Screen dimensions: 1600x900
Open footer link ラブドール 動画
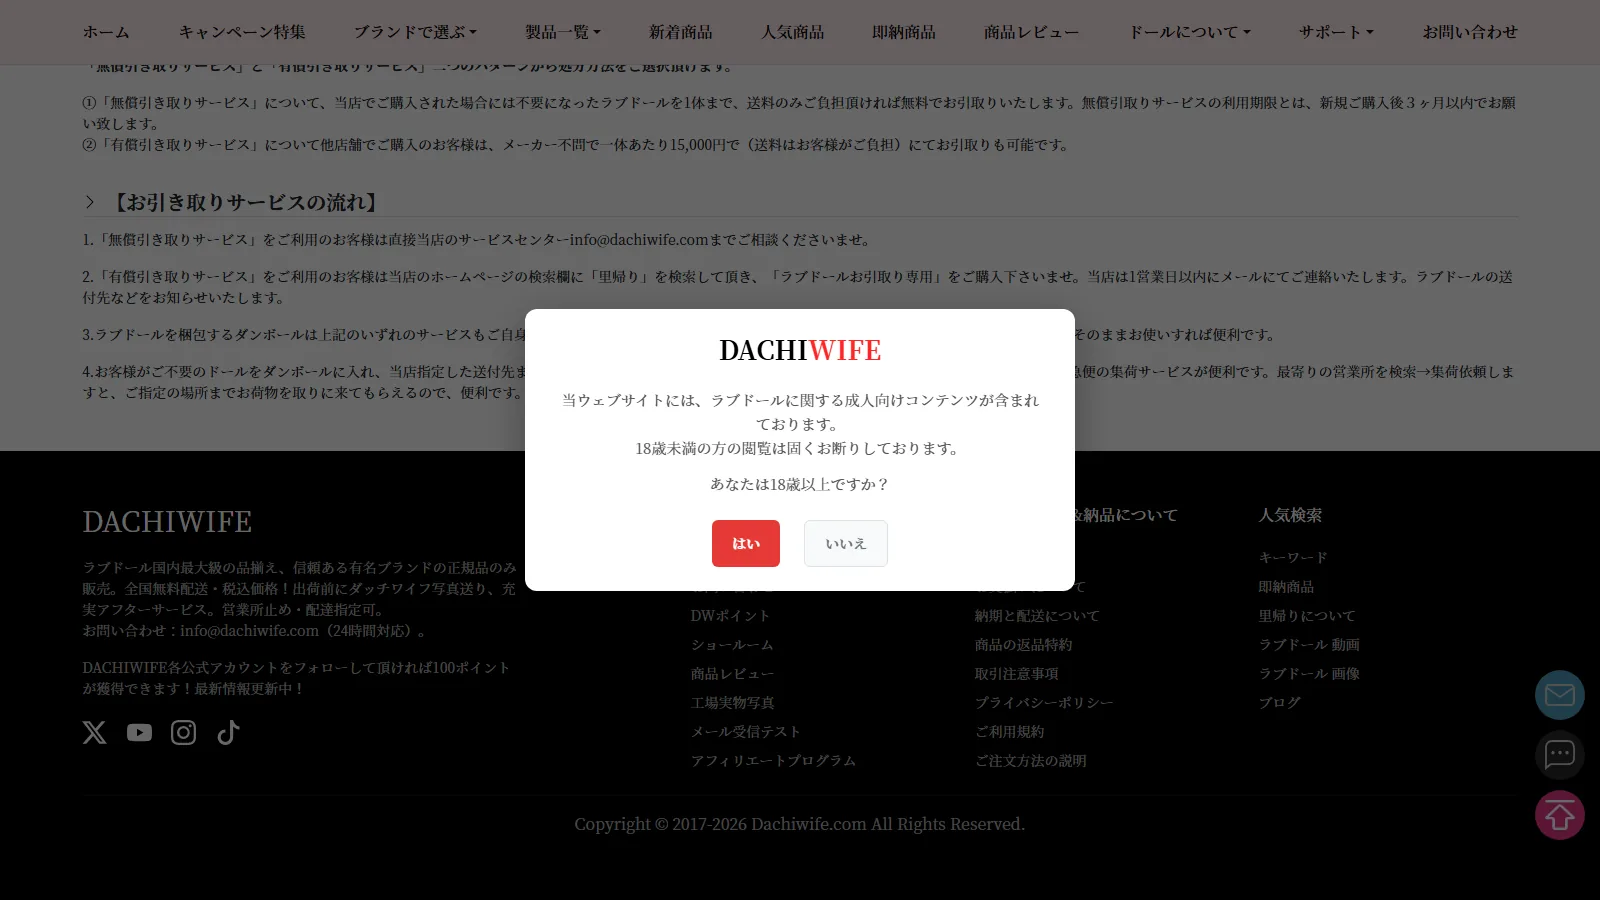(x=1310, y=645)
